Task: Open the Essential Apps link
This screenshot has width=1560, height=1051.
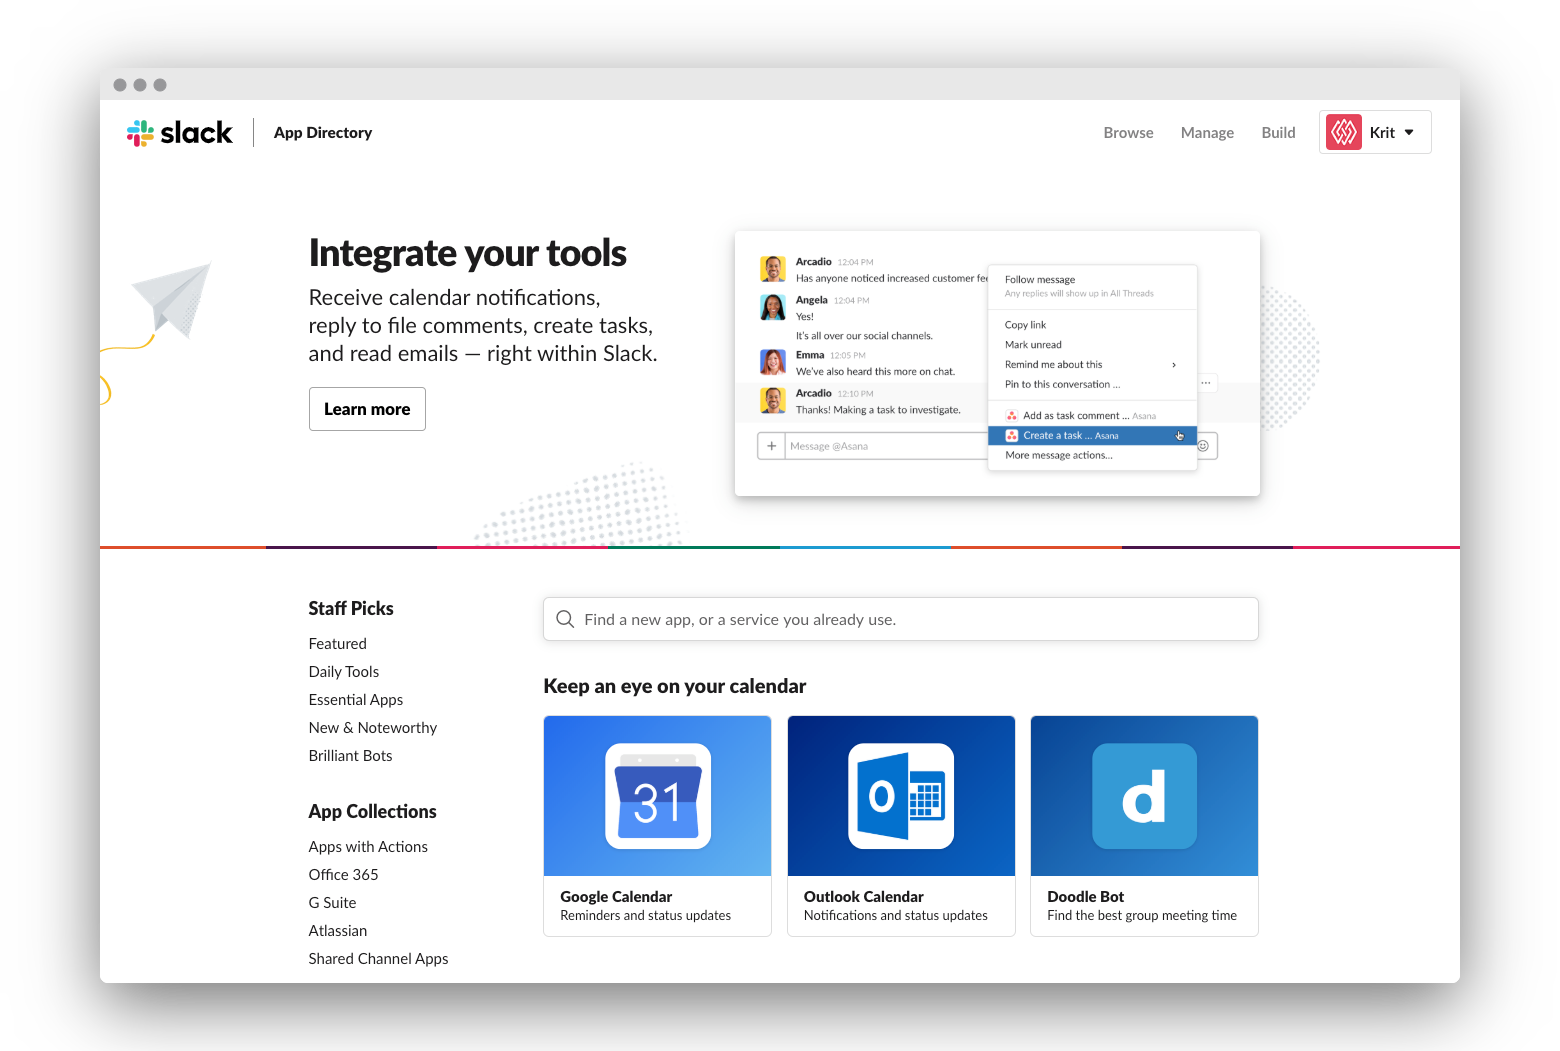Action: tap(356, 700)
